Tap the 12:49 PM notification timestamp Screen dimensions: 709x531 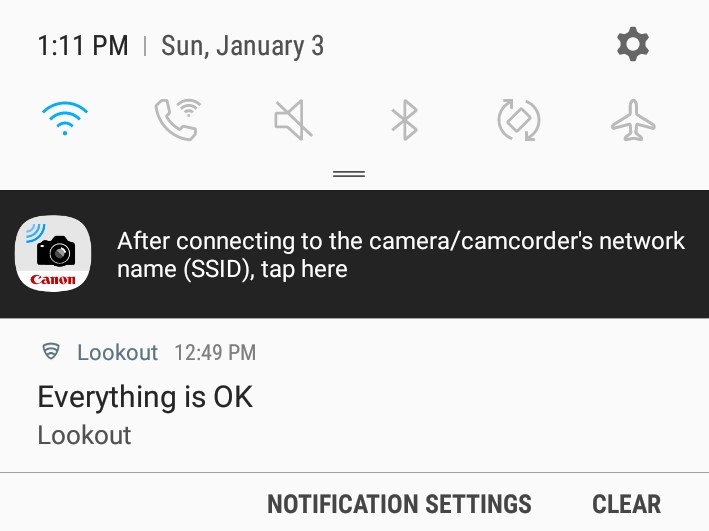pos(214,352)
